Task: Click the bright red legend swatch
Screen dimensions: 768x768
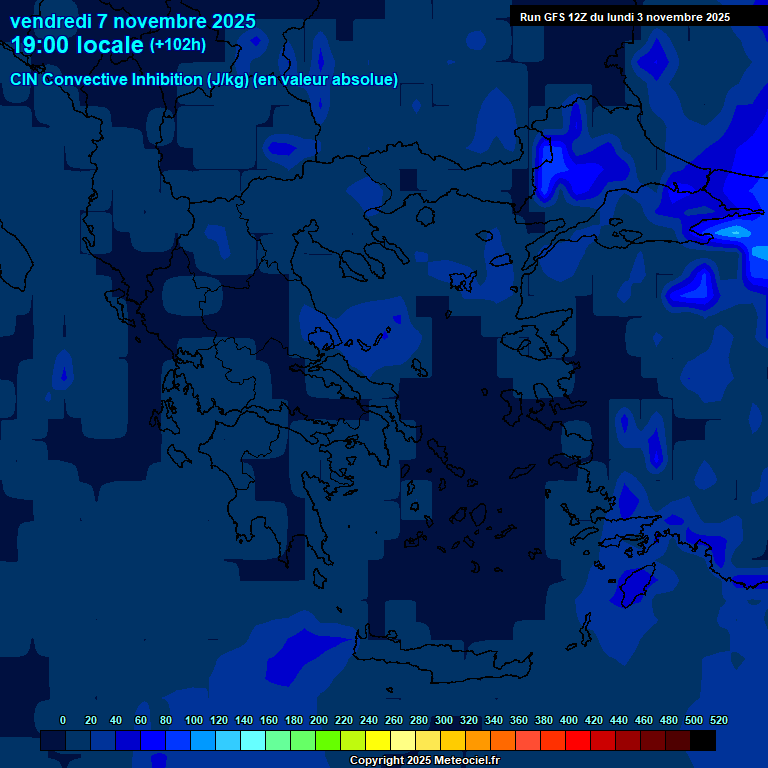Action: (x=578, y=741)
